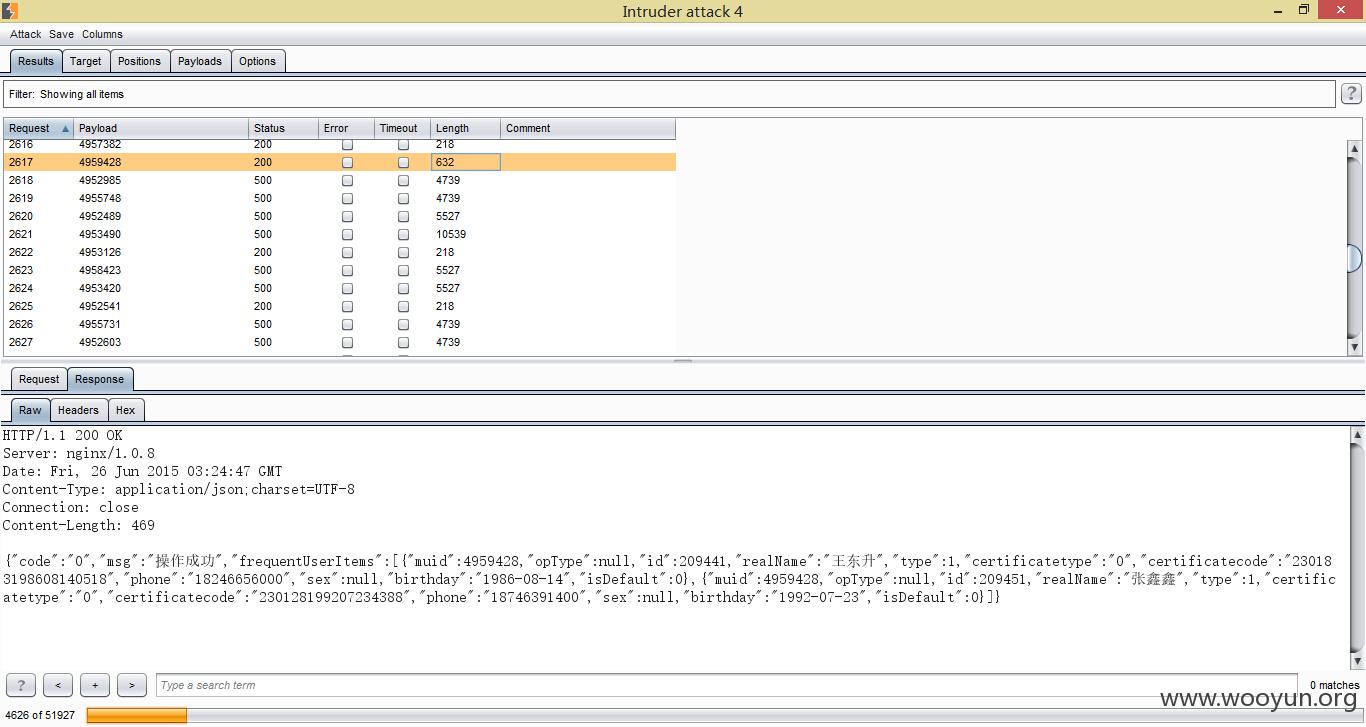1366x727 pixels.
Task: Open the Attack menu
Action: pos(26,34)
